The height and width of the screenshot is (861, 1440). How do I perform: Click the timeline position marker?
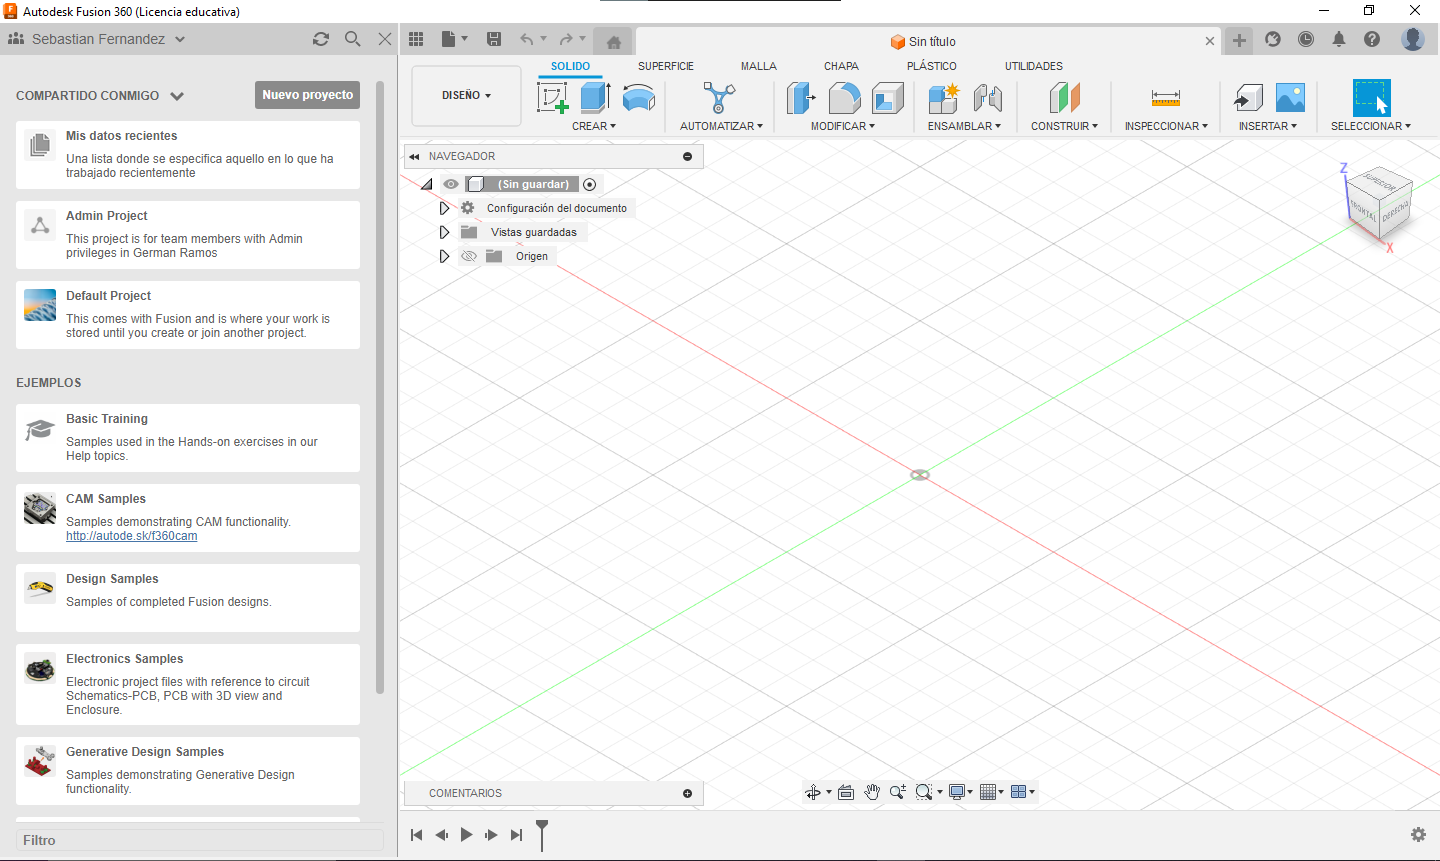[x=542, y=834]
